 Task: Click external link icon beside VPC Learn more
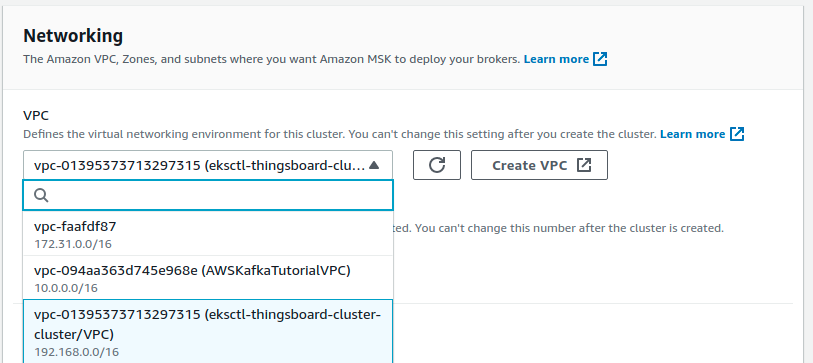click(x=737, y=134)
